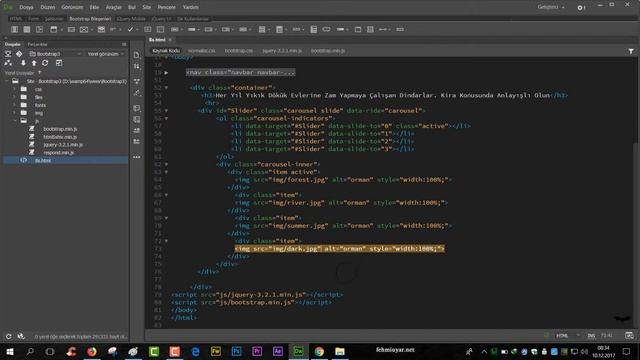Click the Apply Comment icon in code toolbar
Image resolution: width=640 pixels, height=360 pixels.
(137, 108)
